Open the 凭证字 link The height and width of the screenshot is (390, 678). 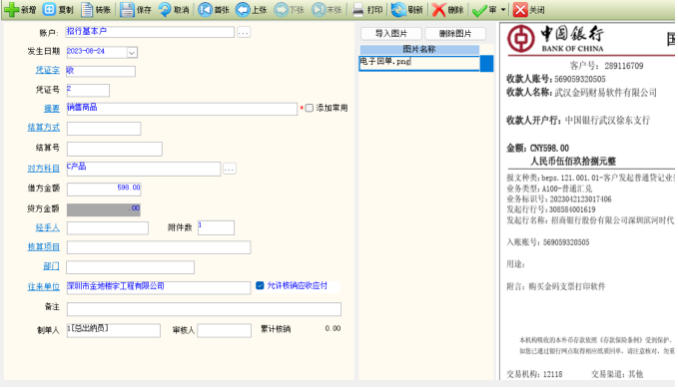(48, 70)
